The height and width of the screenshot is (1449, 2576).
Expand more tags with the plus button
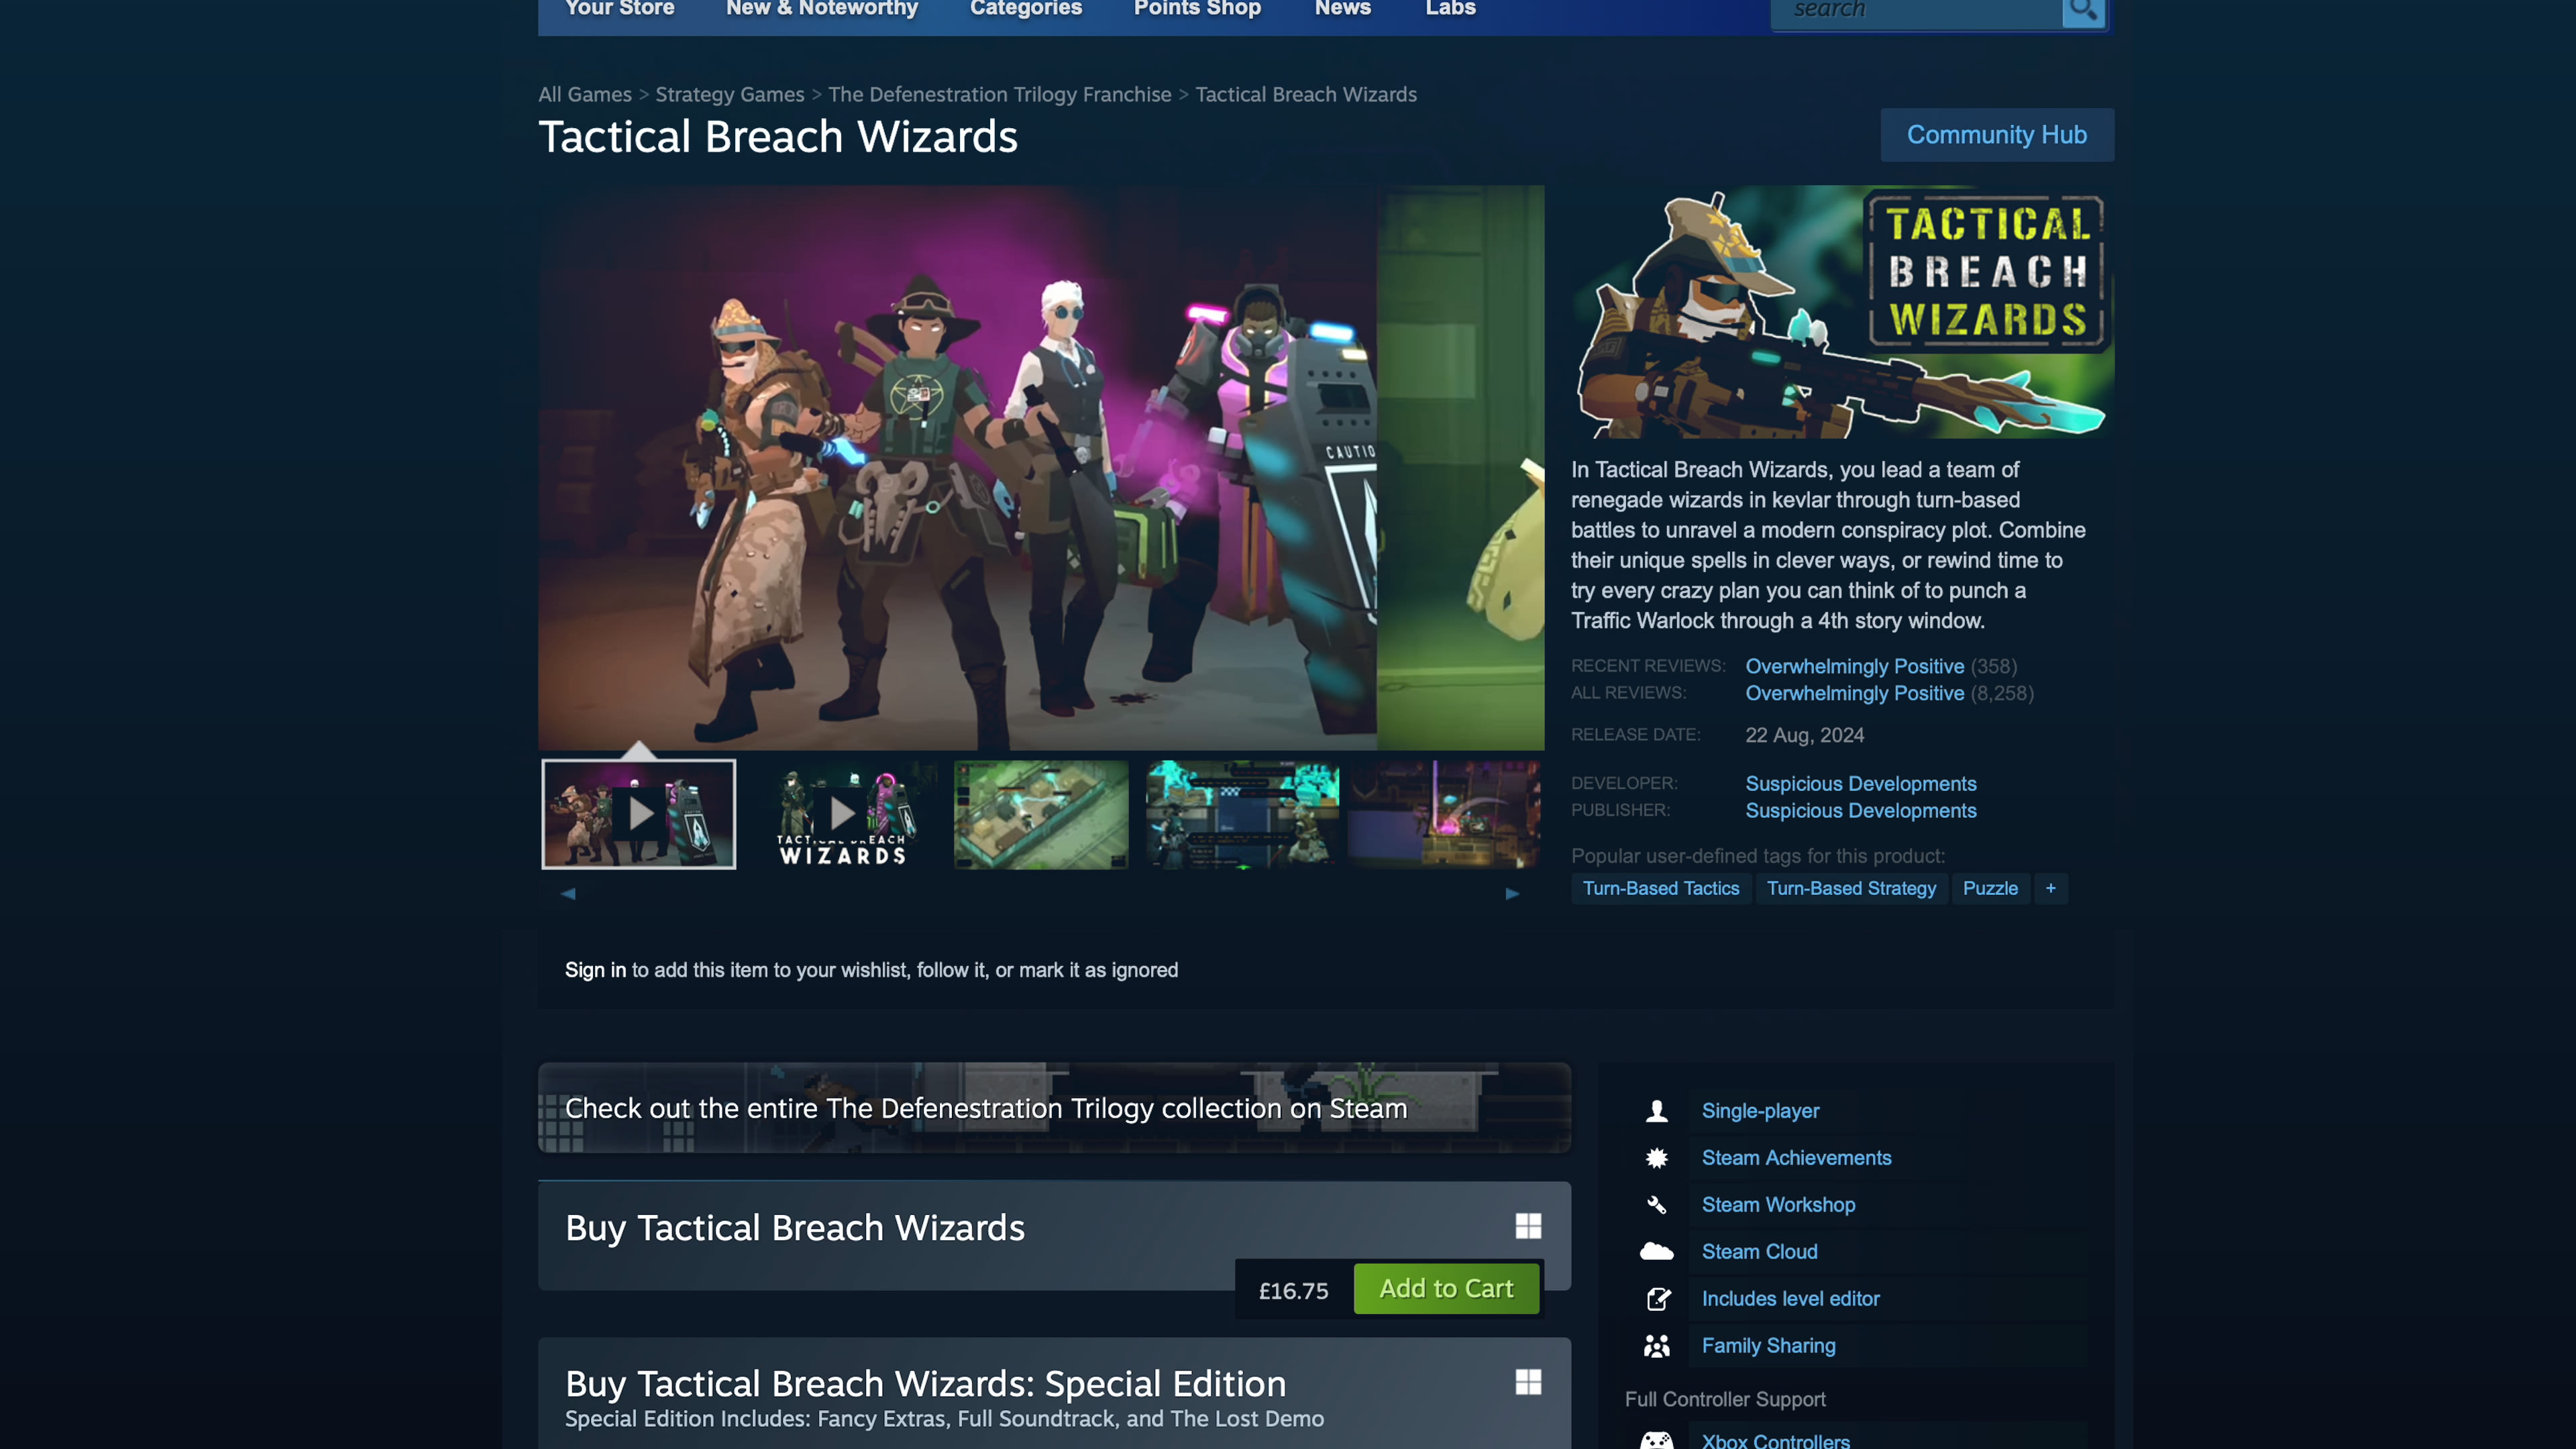tap(2050, 888)
